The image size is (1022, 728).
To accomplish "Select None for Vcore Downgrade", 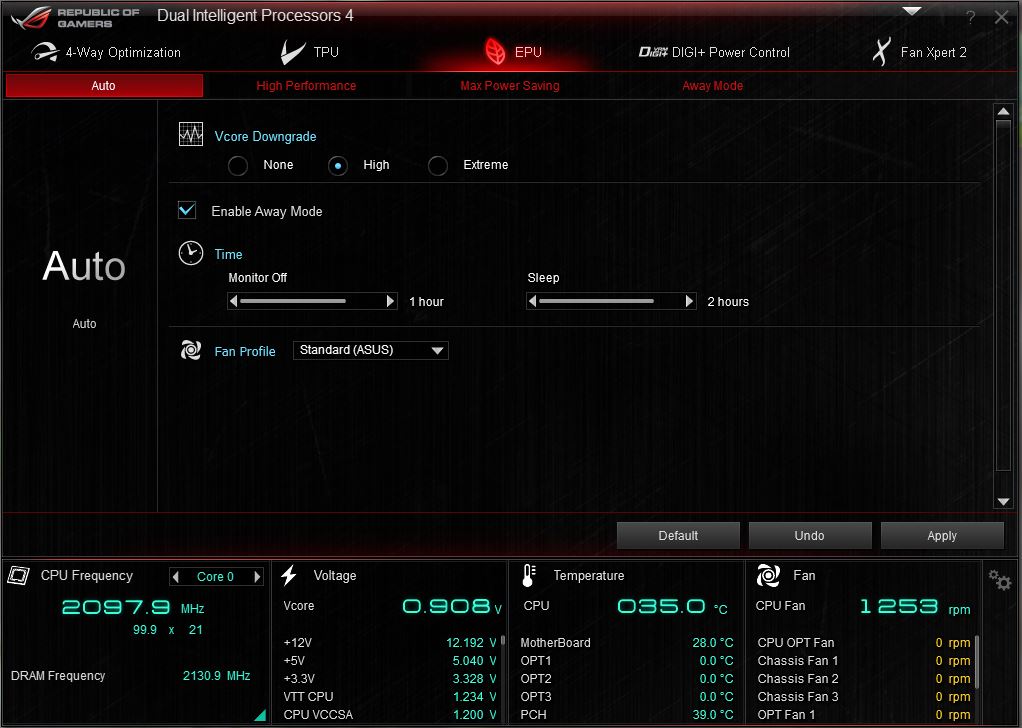I will point(238,166).
